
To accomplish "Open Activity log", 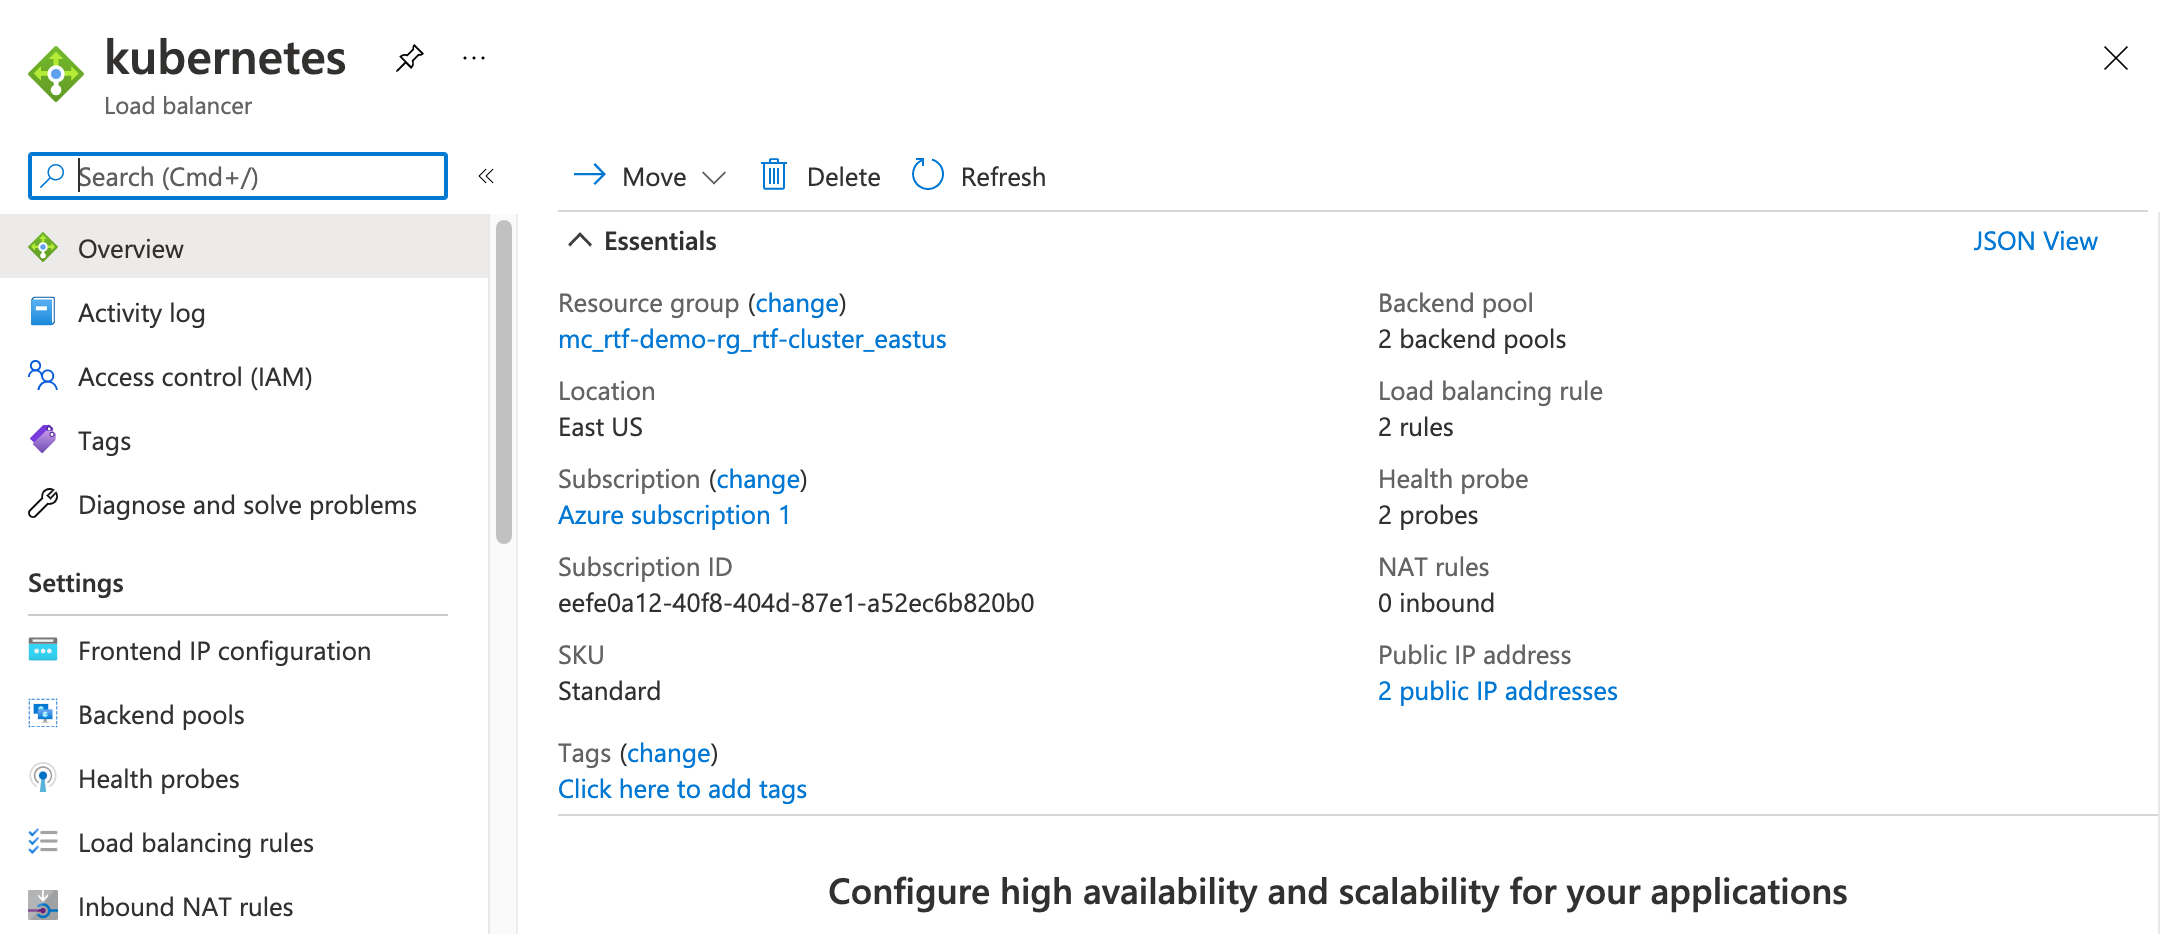I will point(141,313).
